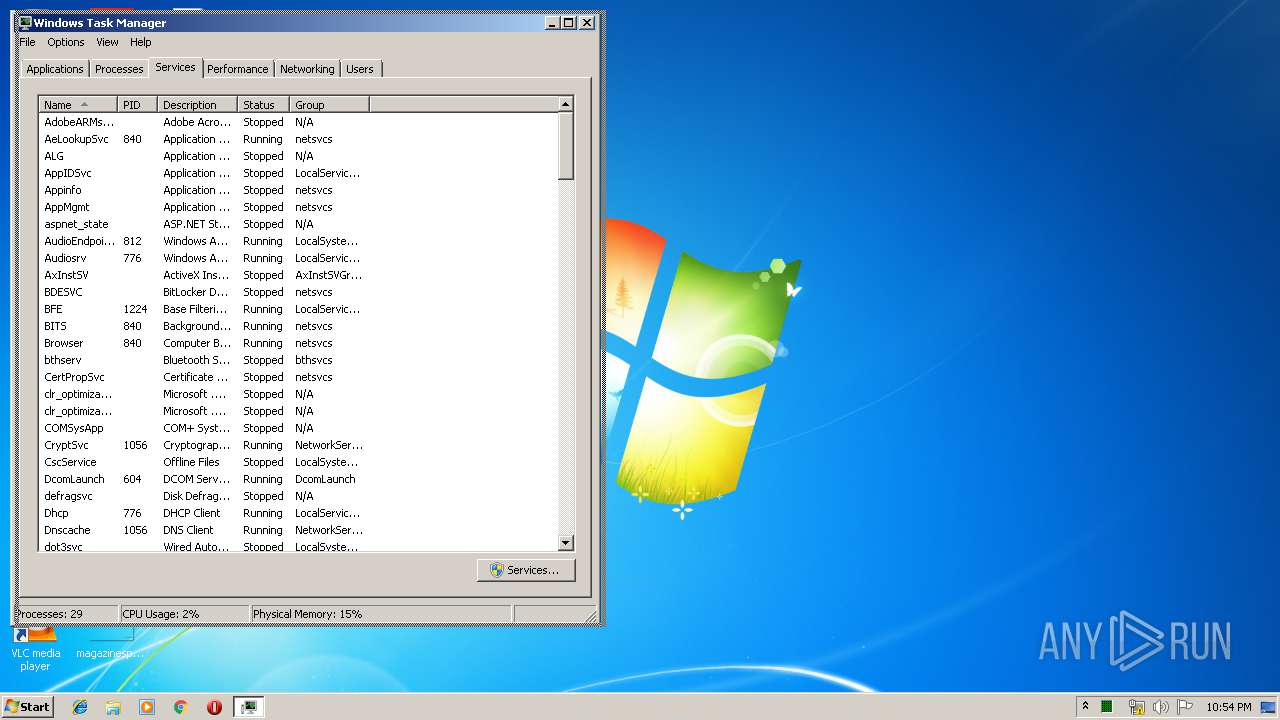Click the services list scroll down arrow
This screenshot has height=720, width=1280.
(566, 543)
